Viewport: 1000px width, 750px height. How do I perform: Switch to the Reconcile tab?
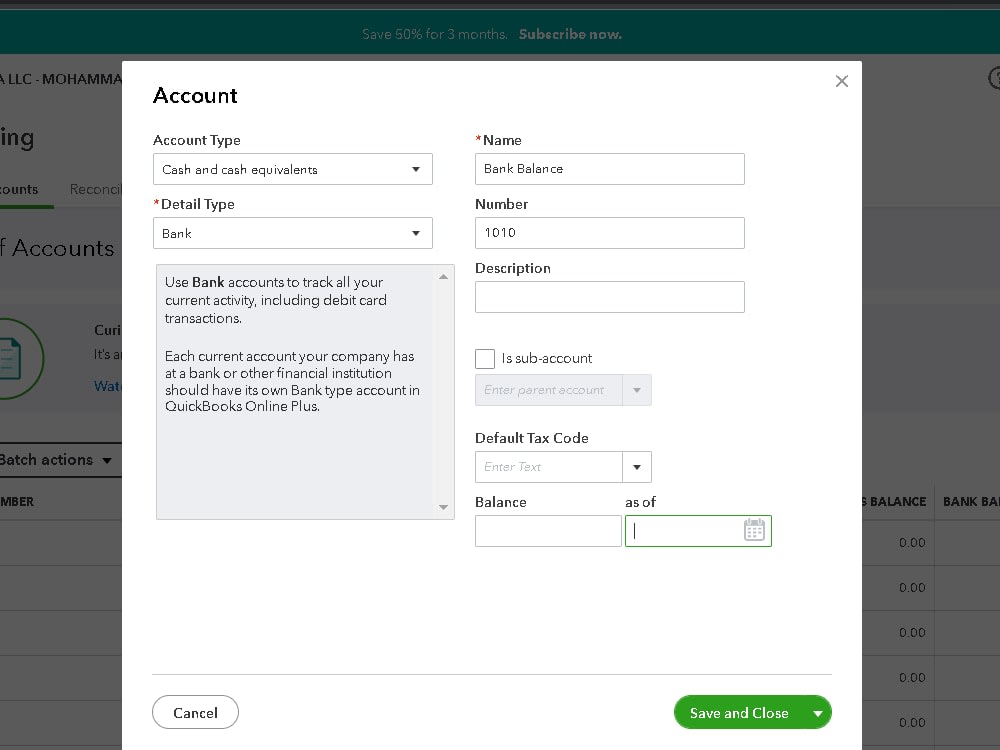[97, 189]
